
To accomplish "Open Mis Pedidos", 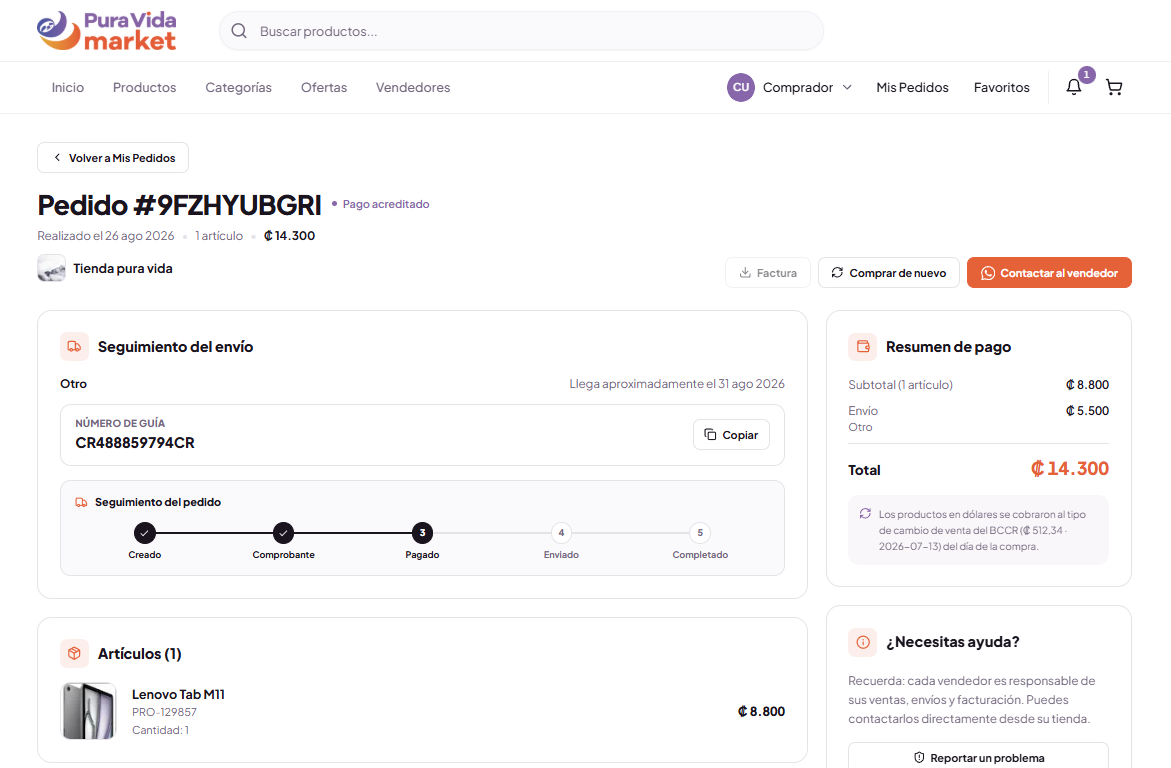I will point(913,87).
